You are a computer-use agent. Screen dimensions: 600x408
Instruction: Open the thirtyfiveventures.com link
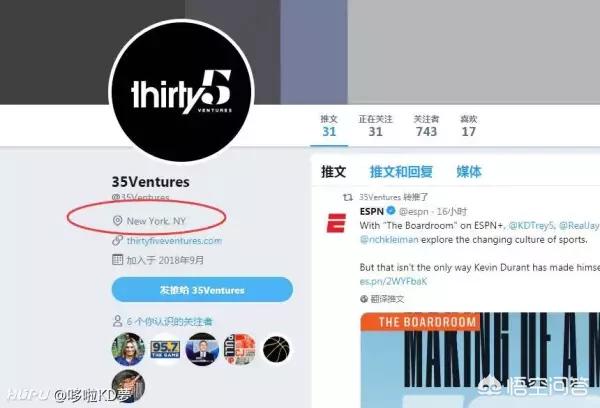[x=174, y=241]
